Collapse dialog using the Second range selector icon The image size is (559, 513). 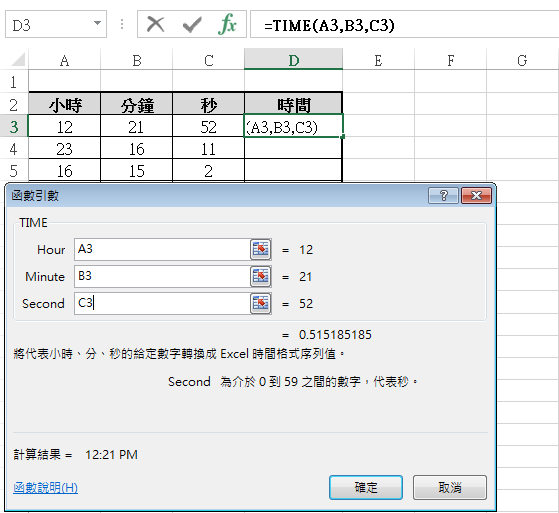(x=261, y=303)
